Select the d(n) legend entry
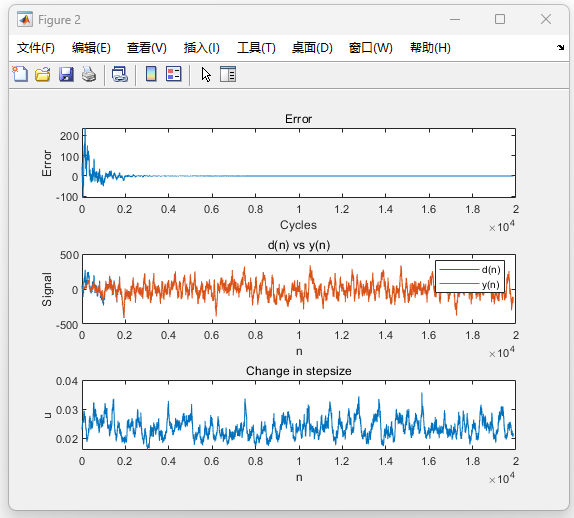 470,270
